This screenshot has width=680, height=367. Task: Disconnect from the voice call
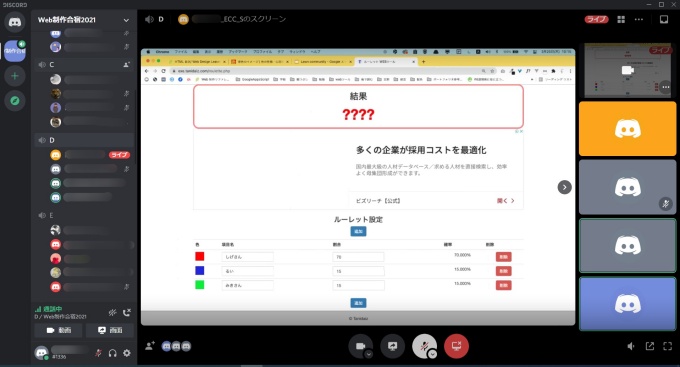(127, 312)
